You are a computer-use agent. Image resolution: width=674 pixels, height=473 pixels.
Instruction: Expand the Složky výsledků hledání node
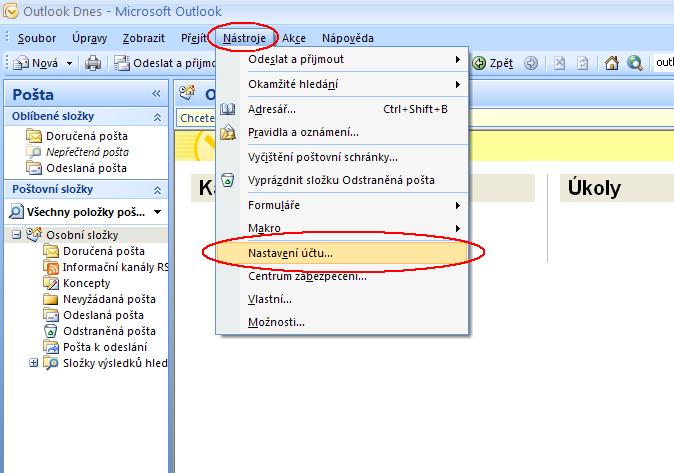[33, 363]
